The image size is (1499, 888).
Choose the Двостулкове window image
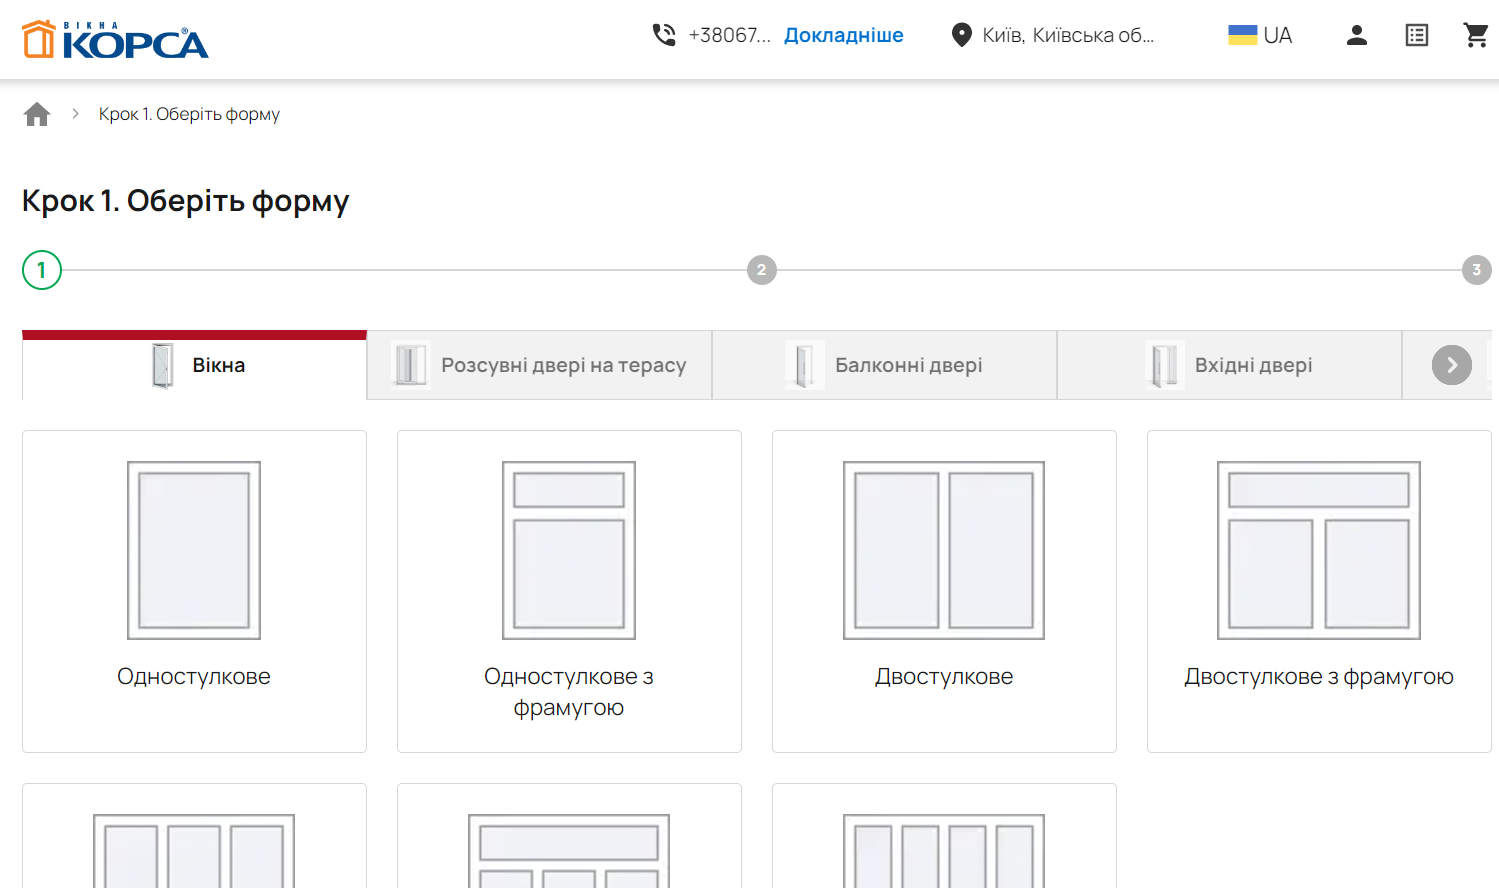pos(944,550)
